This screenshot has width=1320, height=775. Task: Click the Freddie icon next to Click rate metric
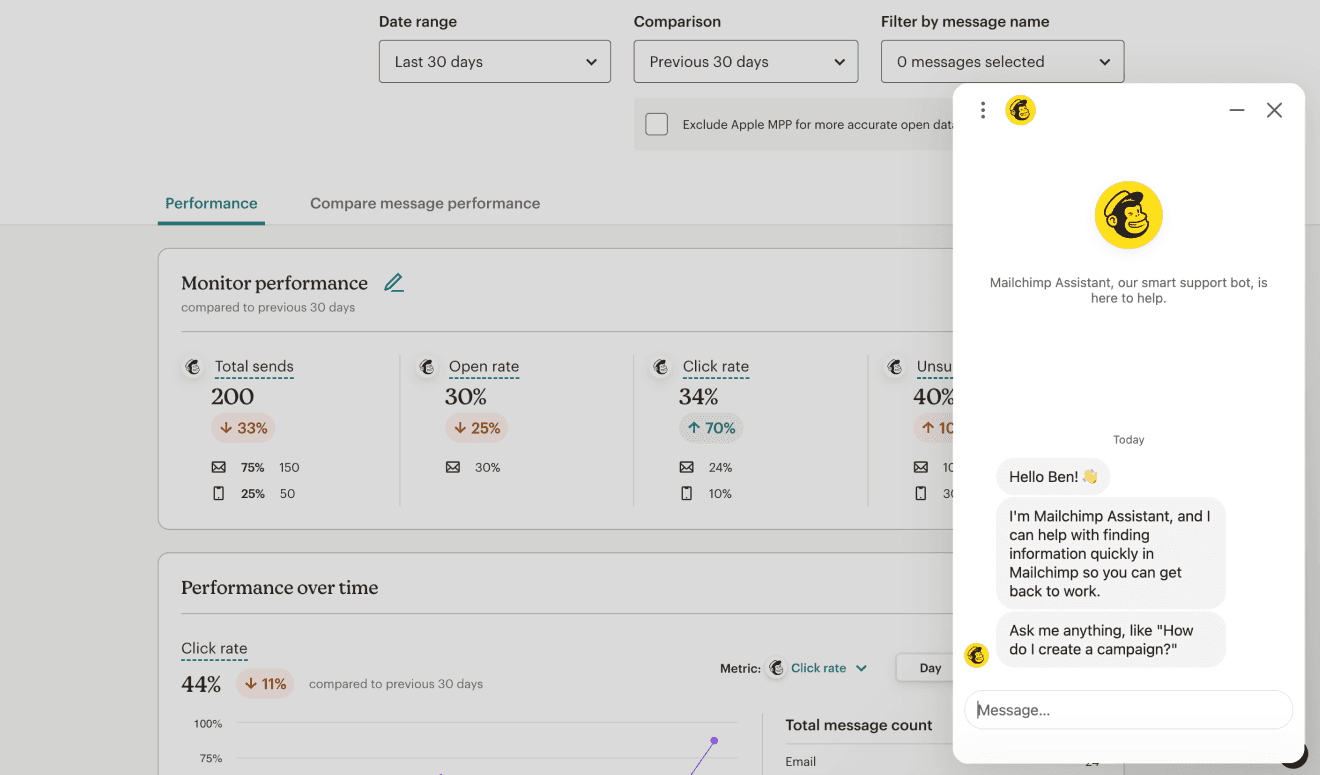(661, 367)
